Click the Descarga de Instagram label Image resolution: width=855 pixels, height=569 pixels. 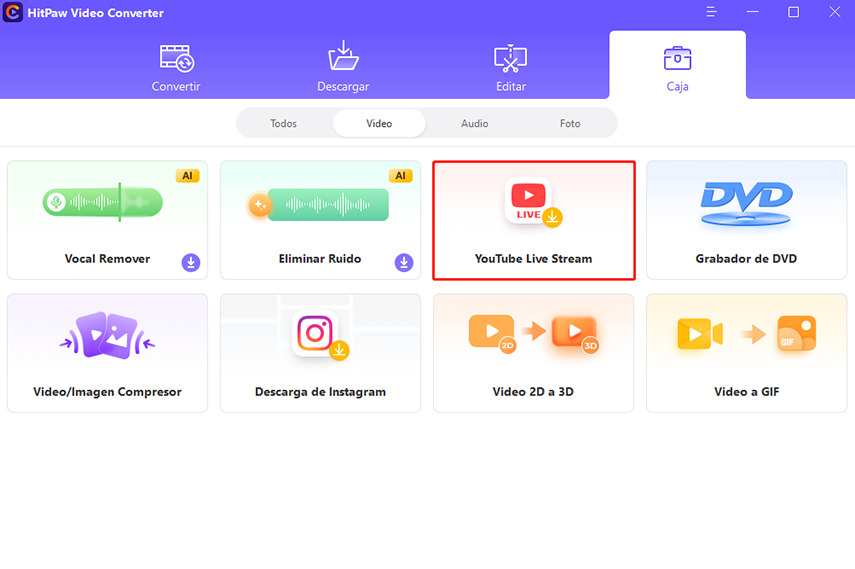pos(320,392)
